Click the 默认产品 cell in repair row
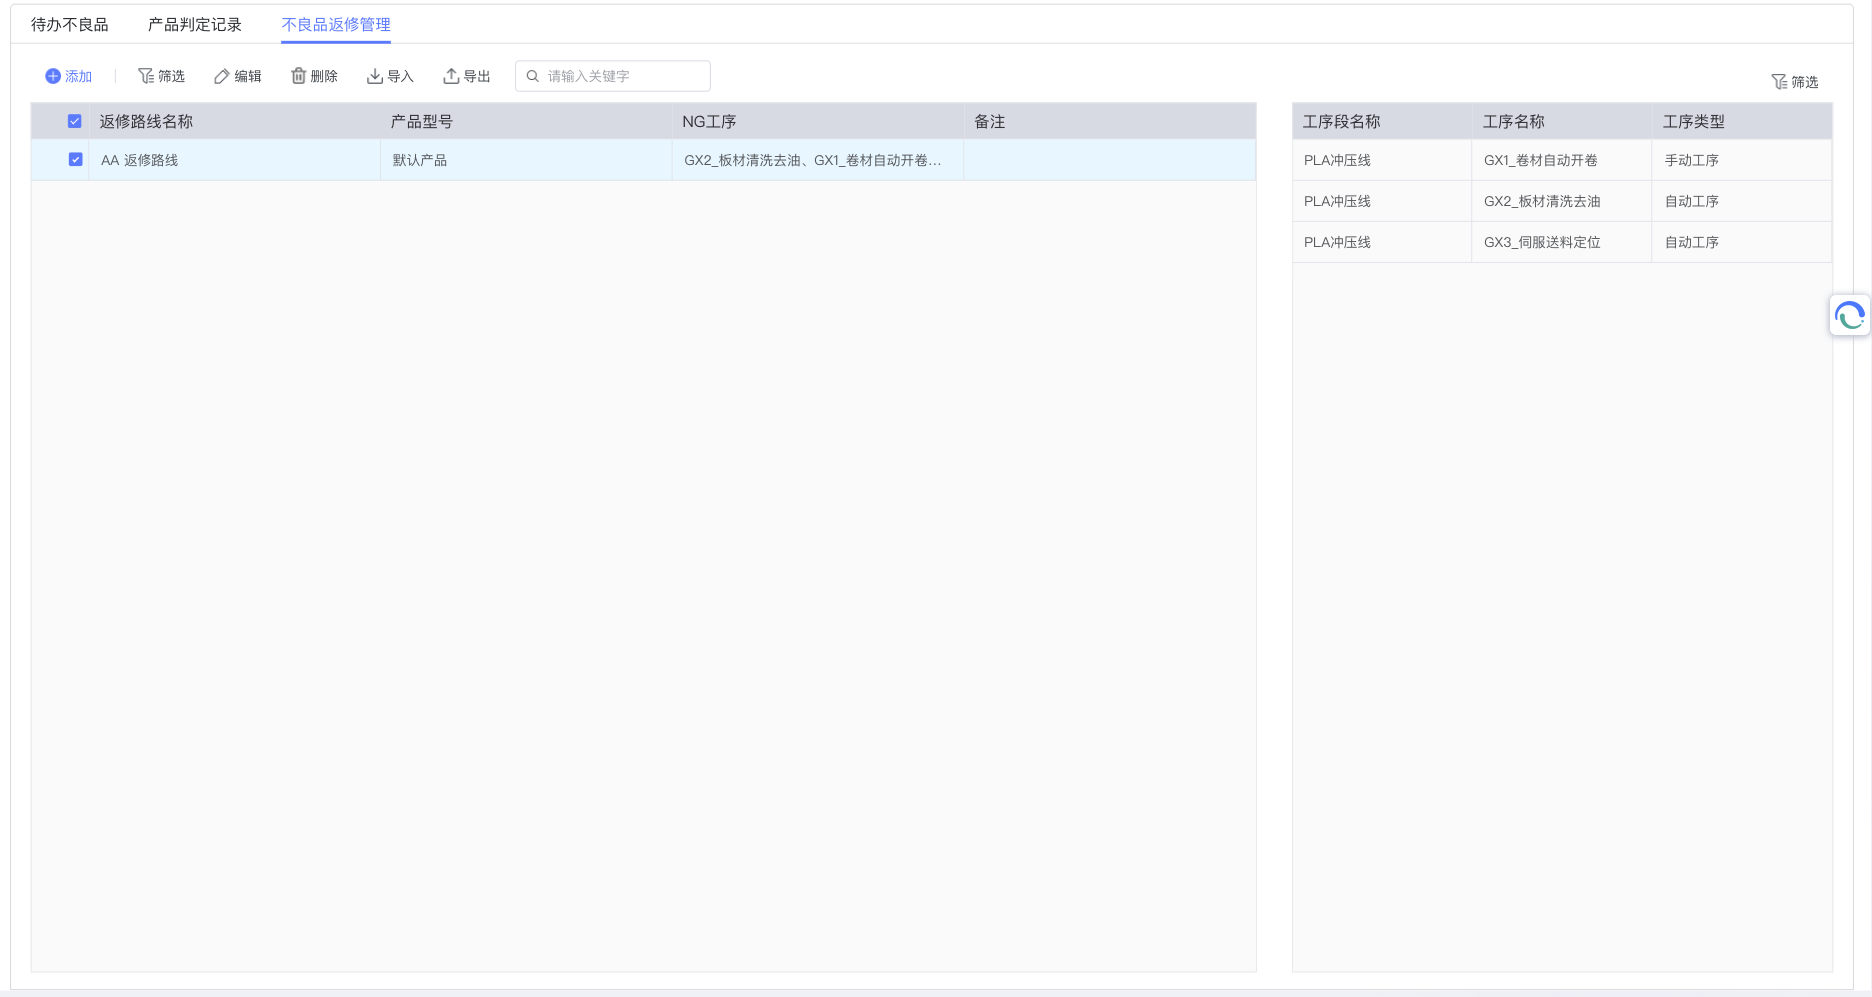1872x997 pixels. pyautogui.click(x=420, y=160)
